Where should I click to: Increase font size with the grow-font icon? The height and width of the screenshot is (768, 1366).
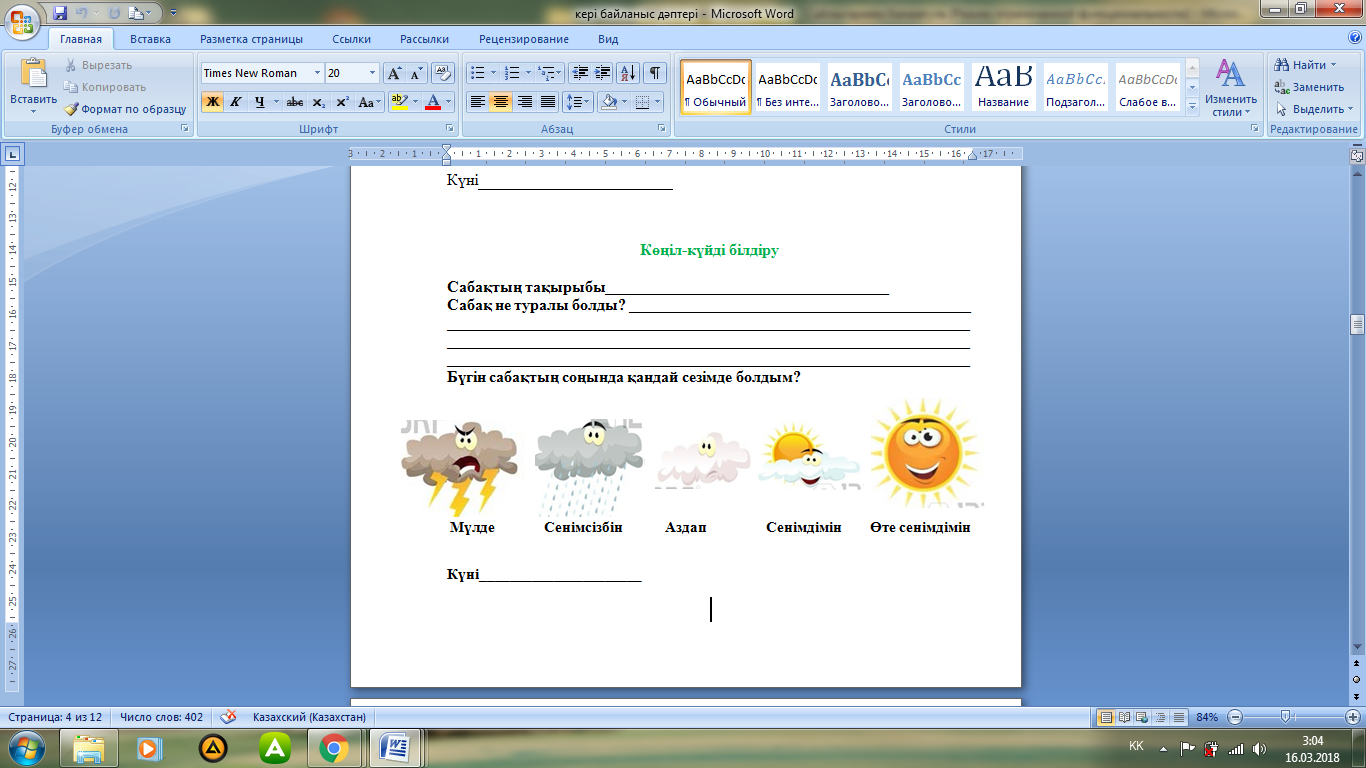click(394, 73)
